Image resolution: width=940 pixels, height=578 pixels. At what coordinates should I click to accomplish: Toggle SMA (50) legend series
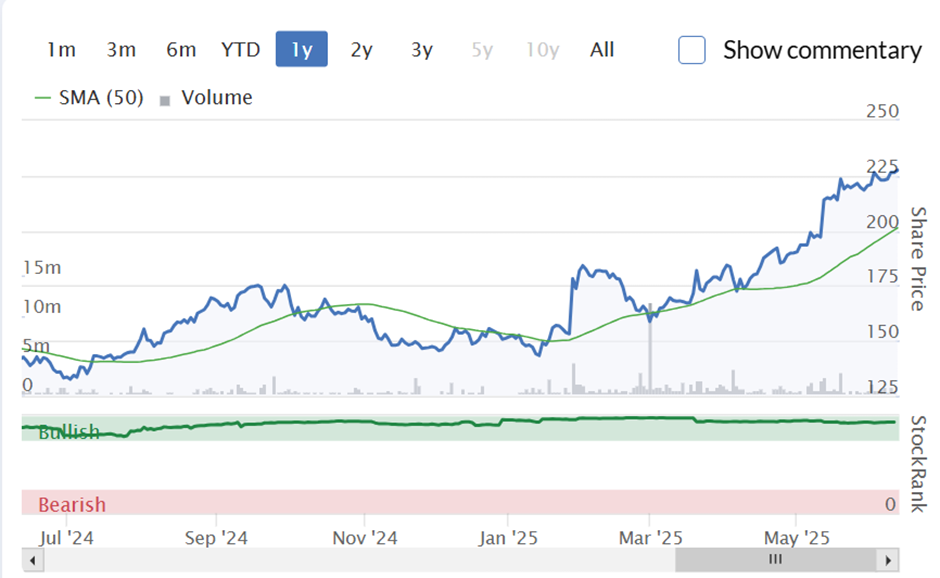click(x=89, y=98)
